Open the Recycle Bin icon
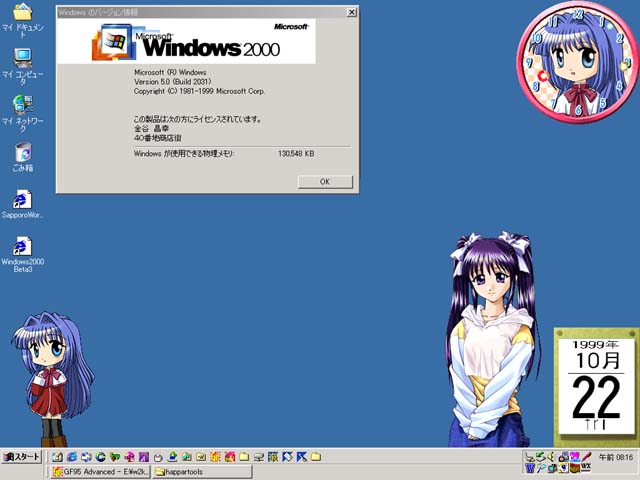The width and height of the screenshot is (640, 480). (x=22, y=153)
